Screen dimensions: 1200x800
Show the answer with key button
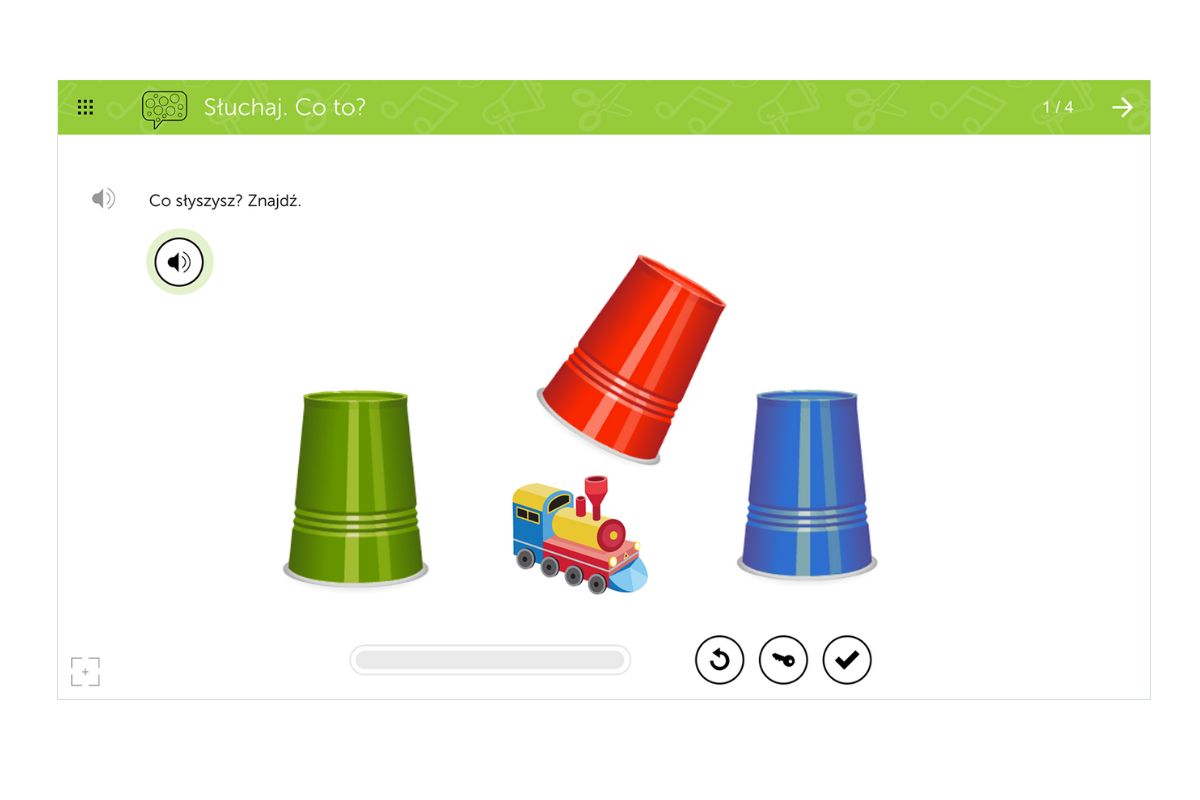click(783, 660)
